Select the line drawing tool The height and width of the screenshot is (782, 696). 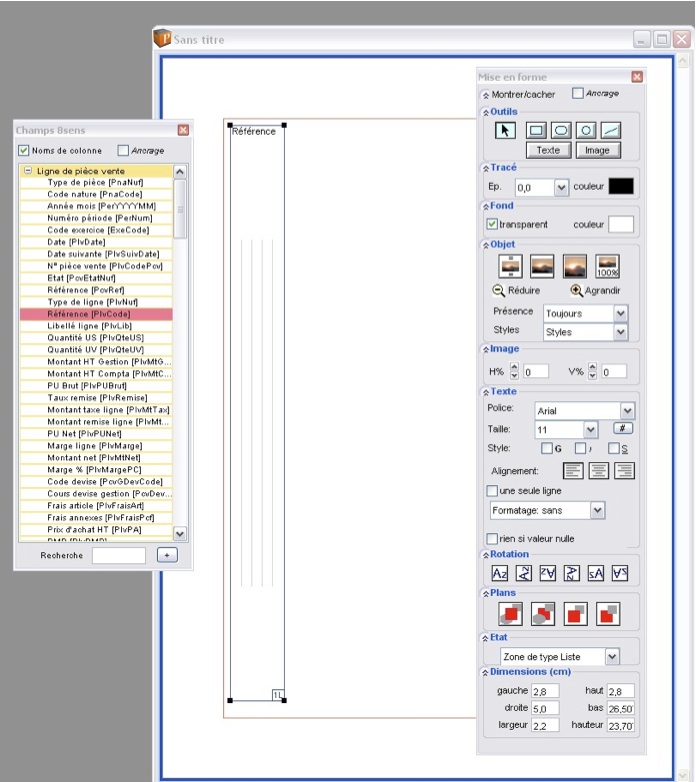pyautogui.click(x=611, y=131)
